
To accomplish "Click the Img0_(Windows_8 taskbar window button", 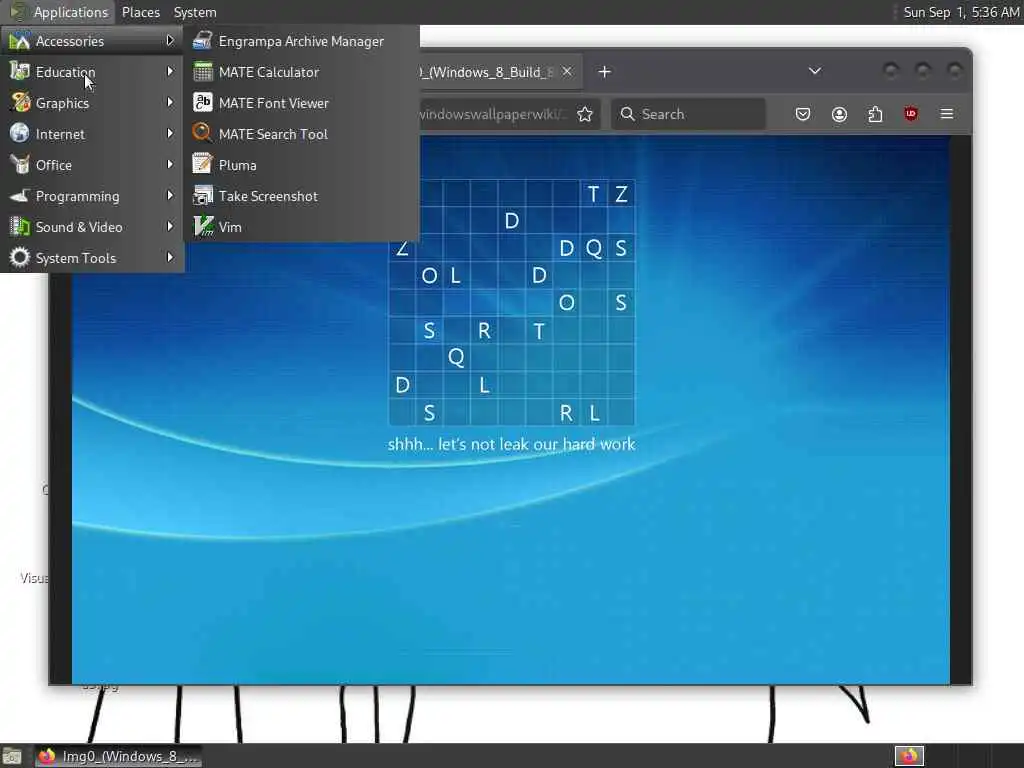I will coord(118,756).
